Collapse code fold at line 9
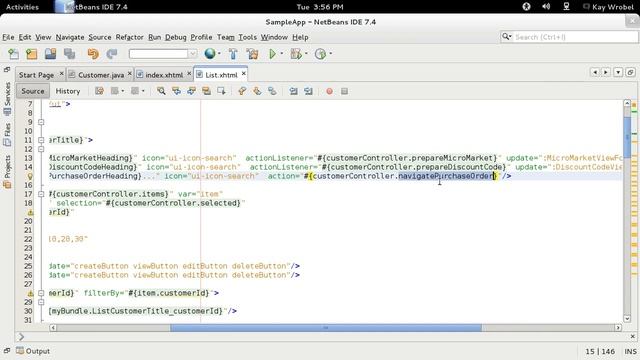This screenshot has width=640, height=360. pos(41,122)
